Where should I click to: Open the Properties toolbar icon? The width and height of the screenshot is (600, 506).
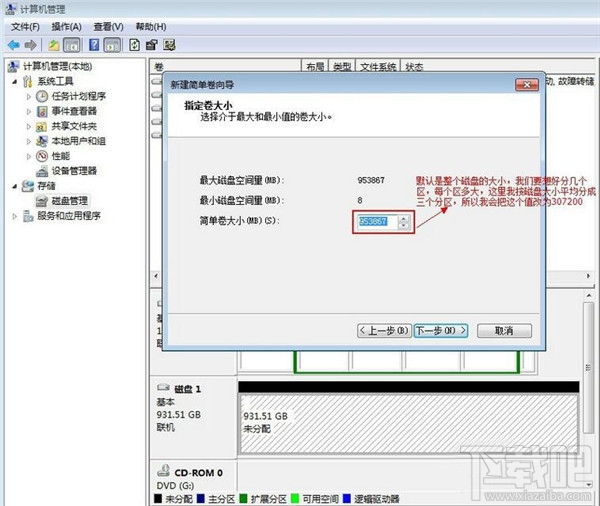pos(152,45)
